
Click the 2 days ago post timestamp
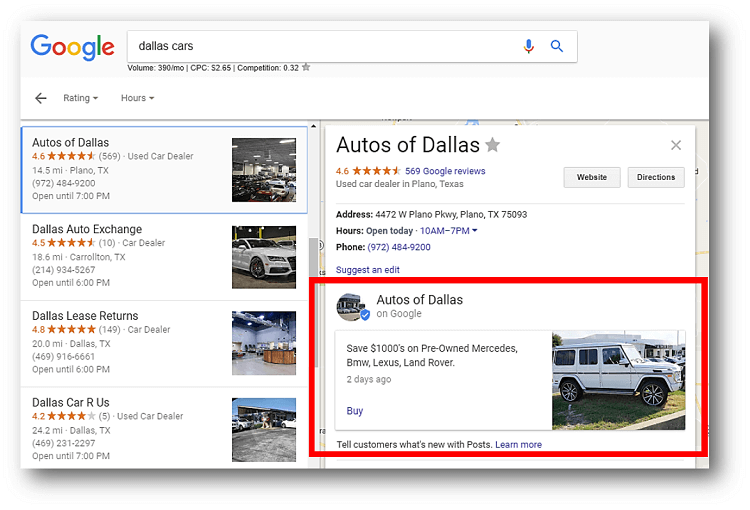coord(369,379)
